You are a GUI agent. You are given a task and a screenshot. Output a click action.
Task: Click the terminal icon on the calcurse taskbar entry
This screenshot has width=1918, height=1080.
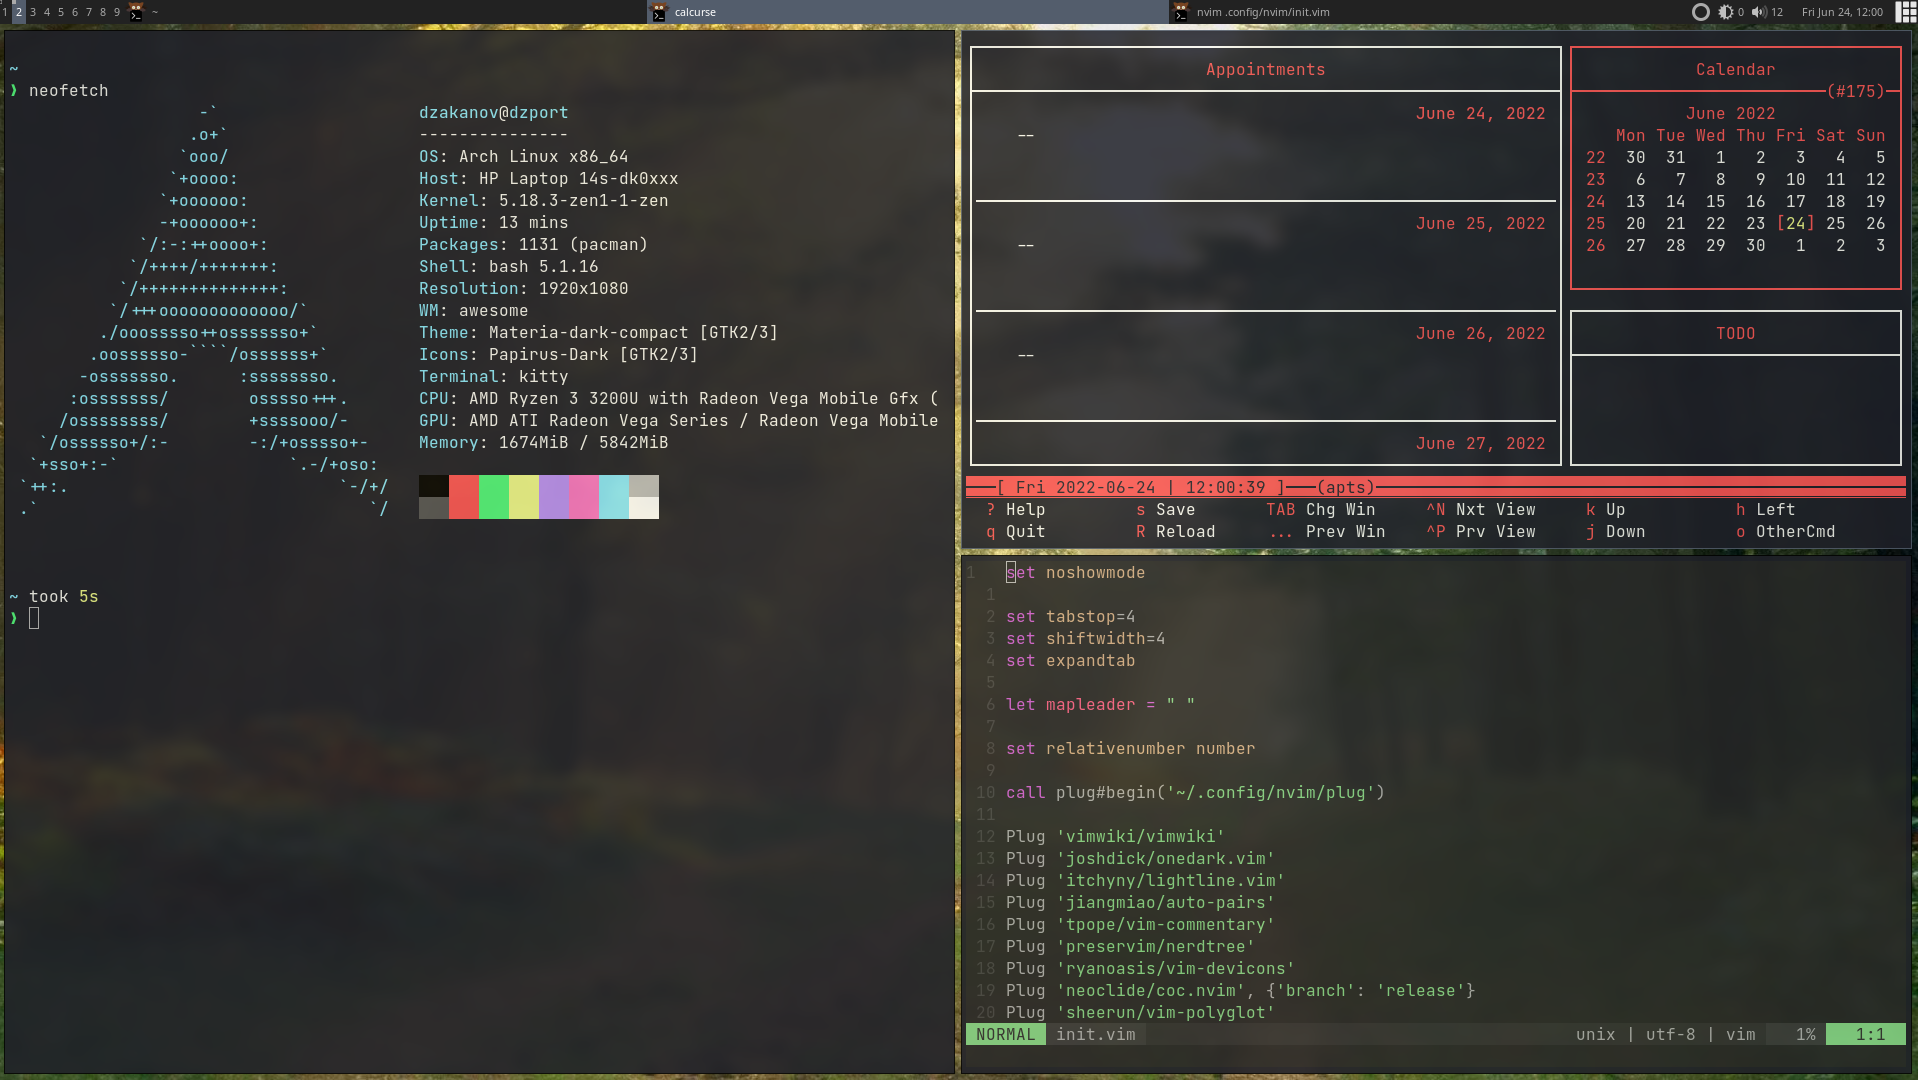[x=658, y=12]
